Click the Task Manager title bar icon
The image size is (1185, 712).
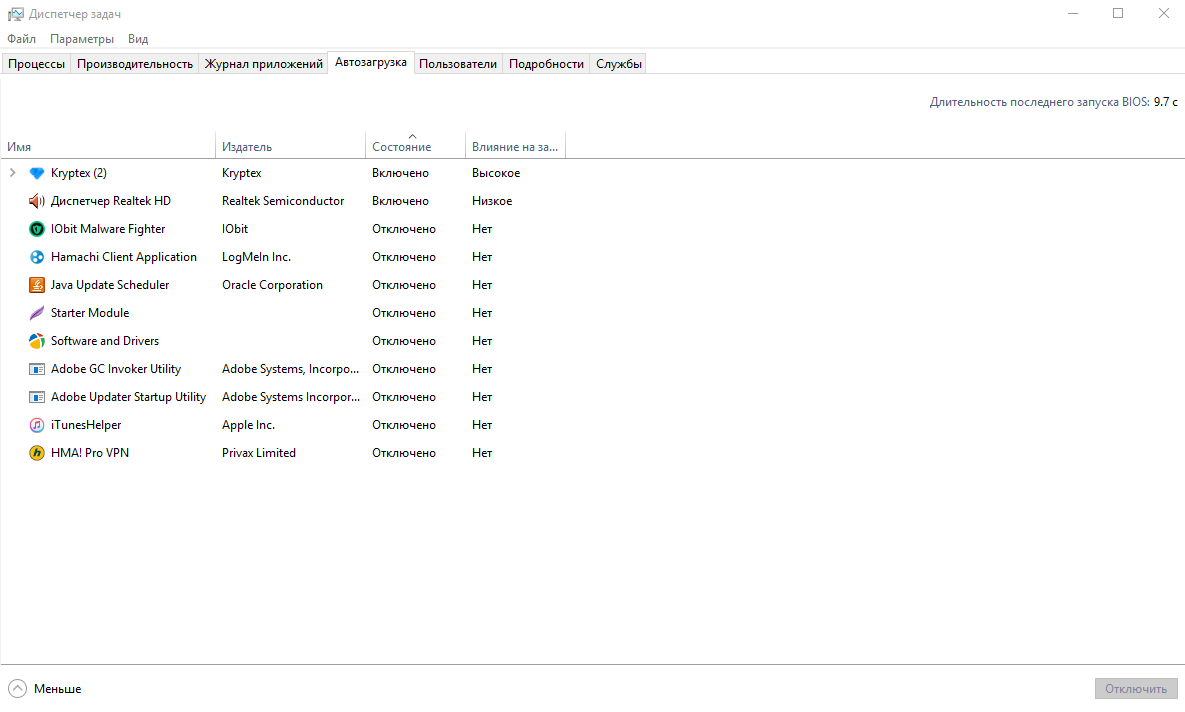coord(15,14)
